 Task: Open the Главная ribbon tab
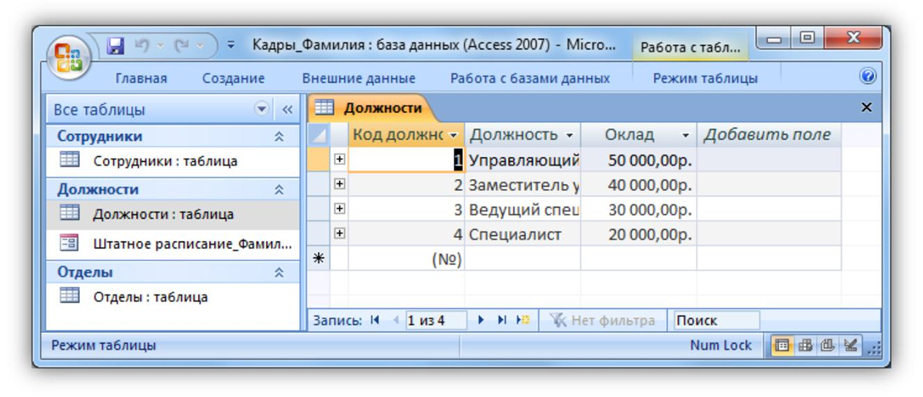click(x=141, y=78)
